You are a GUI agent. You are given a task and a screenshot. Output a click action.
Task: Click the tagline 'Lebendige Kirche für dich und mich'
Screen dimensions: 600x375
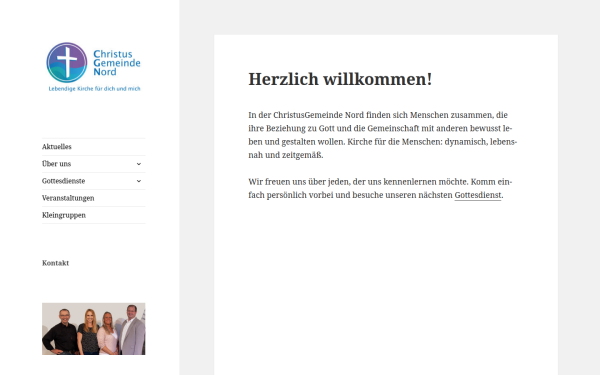tap(95, 89)
